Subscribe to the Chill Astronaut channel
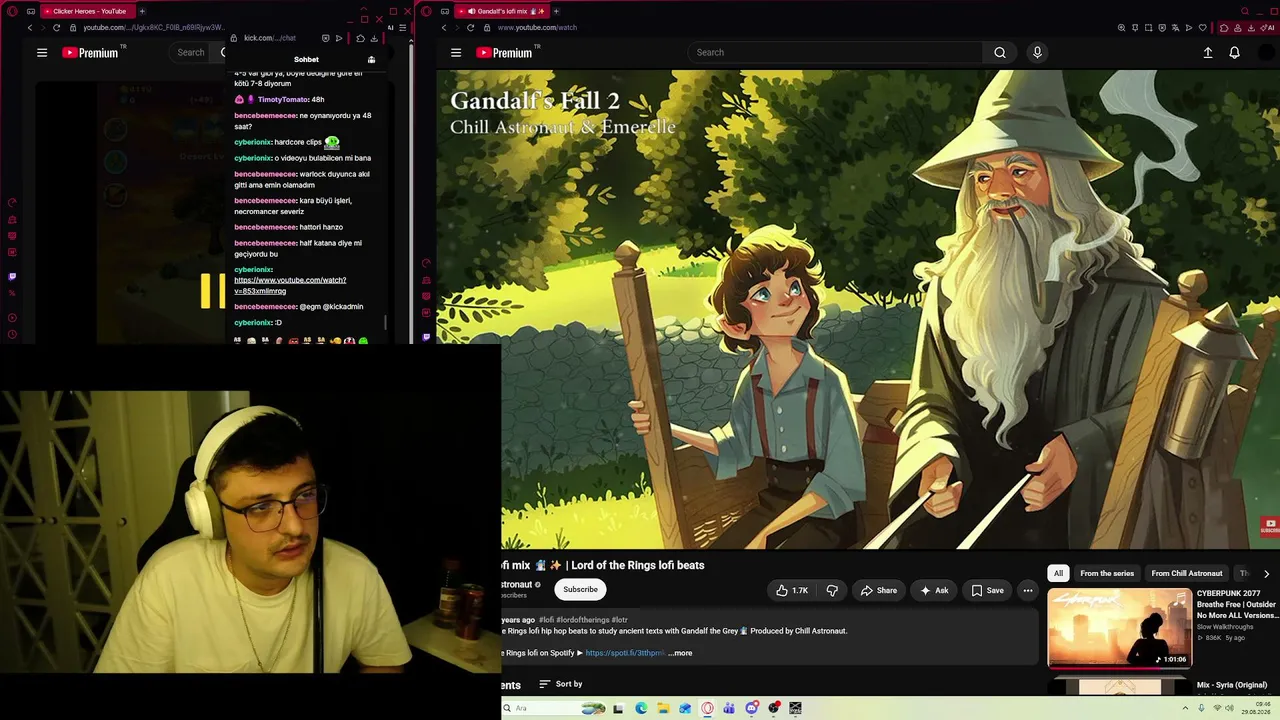The image size is (1280, 720). tap(580, 590)
